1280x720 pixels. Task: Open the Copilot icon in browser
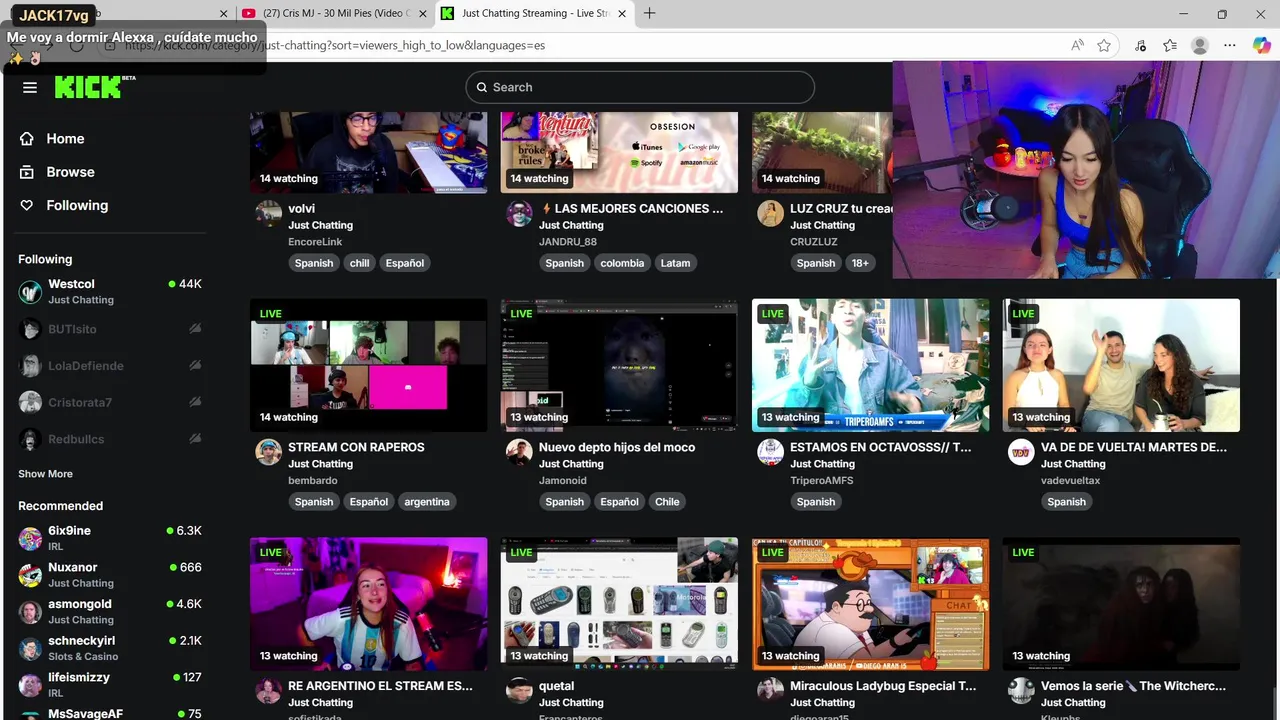[x=1261, y=45]
